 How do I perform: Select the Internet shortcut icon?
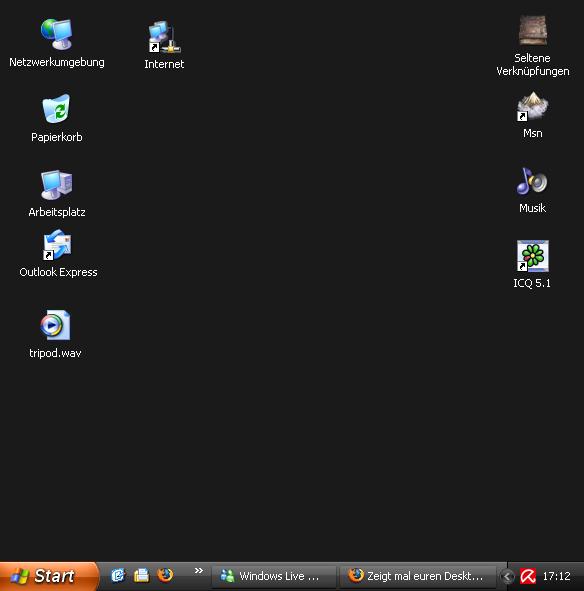pos(164,45)
